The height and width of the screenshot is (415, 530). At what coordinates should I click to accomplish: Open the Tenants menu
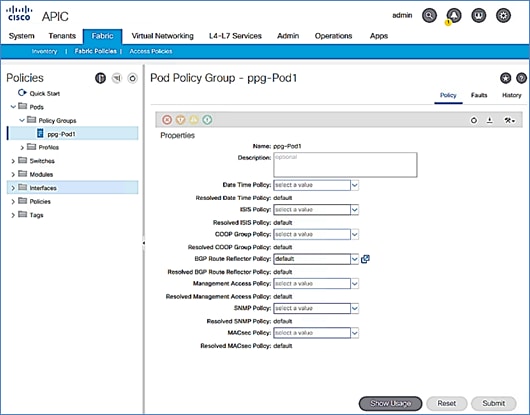point(62,36)
